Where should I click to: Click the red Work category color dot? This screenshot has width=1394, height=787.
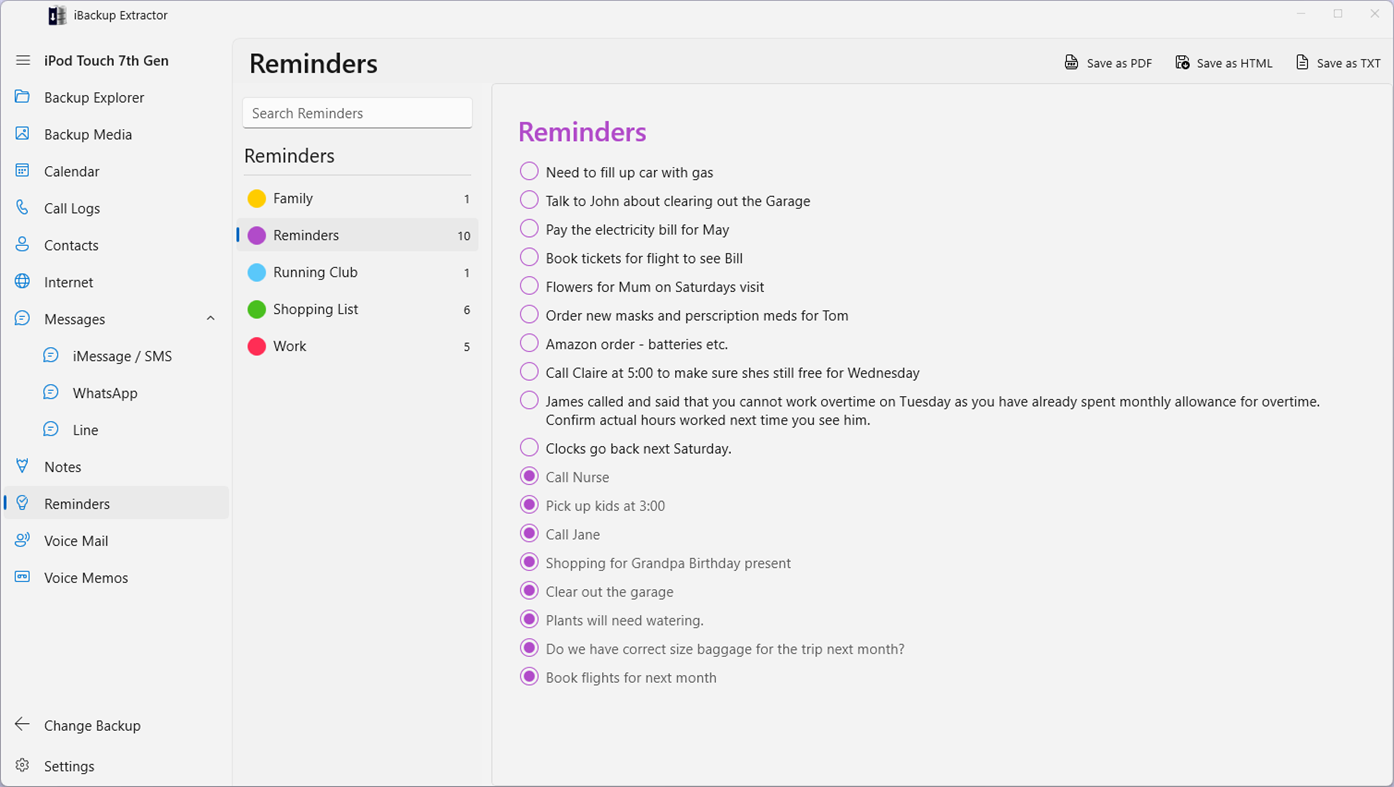[257, 346]
